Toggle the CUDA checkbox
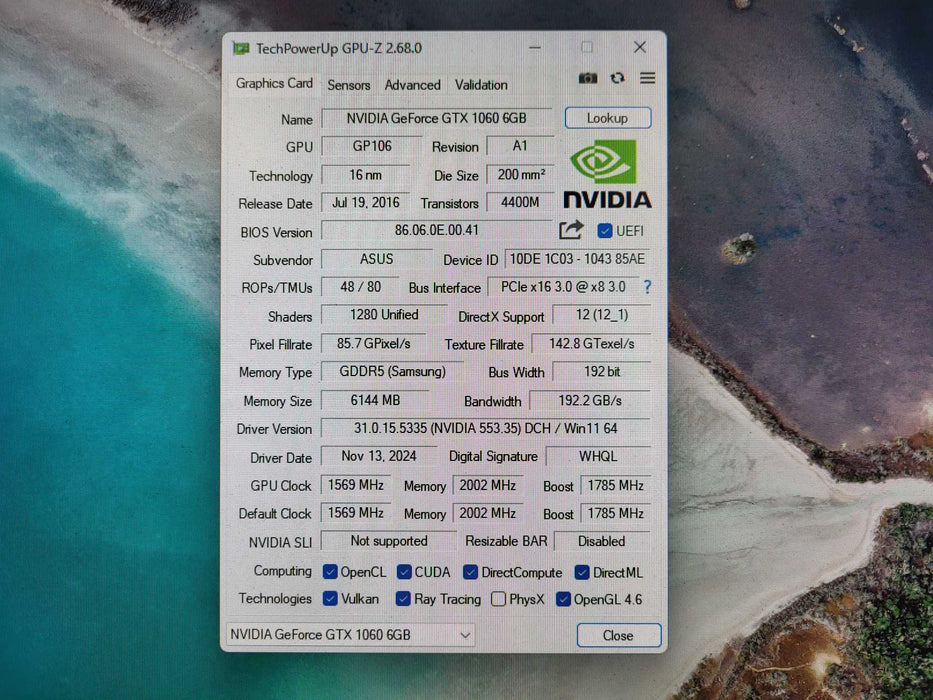This screenshot has width=933, height=700. pyautogui.click(x=404, y=572)
